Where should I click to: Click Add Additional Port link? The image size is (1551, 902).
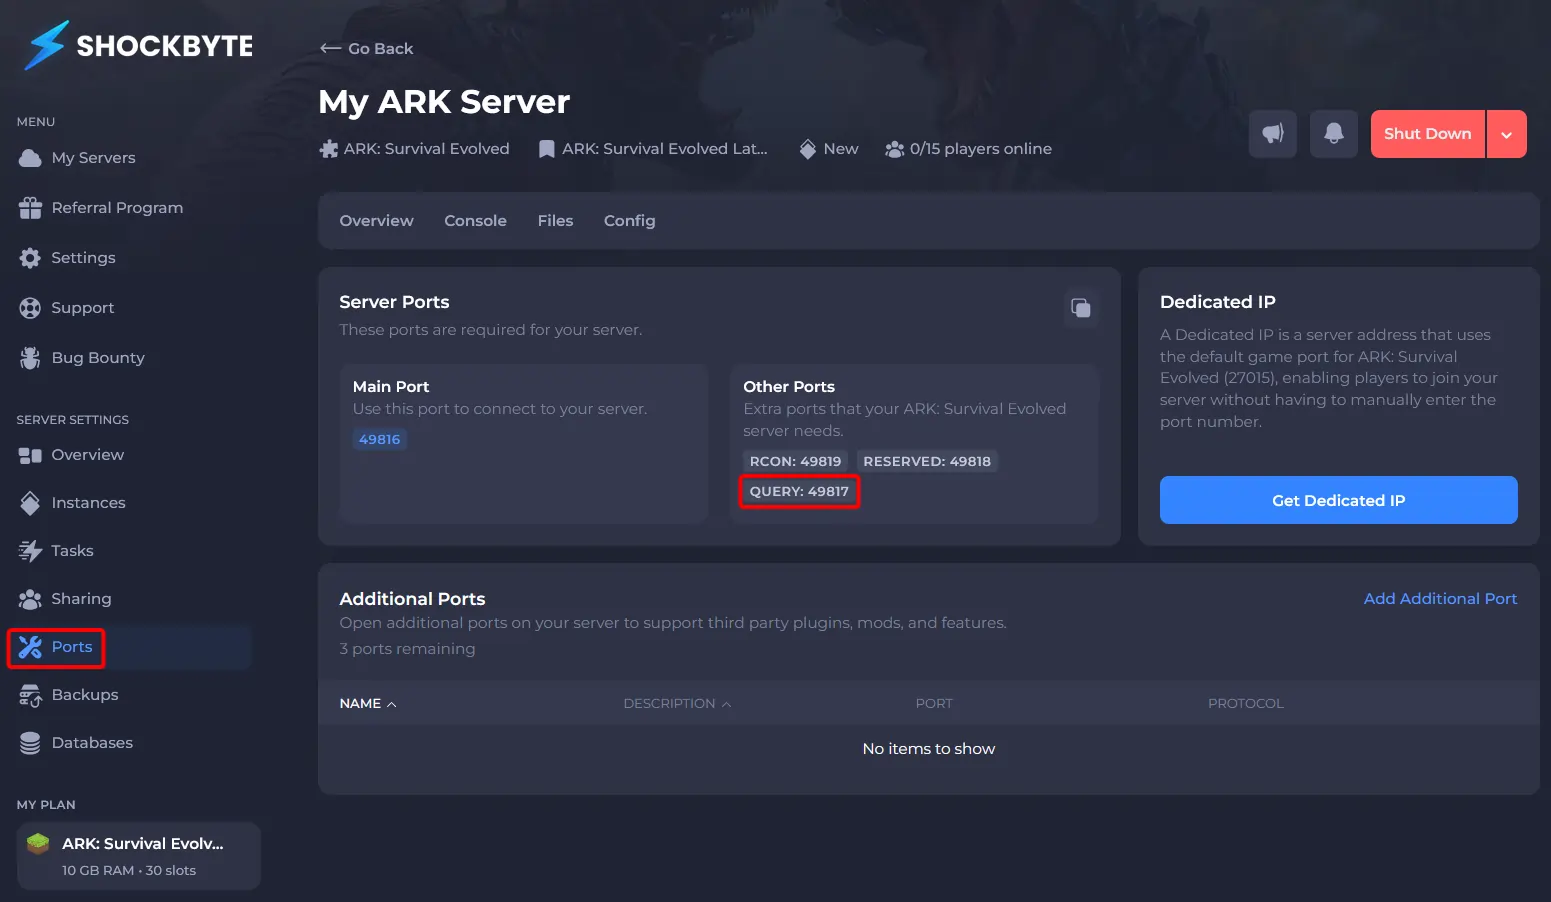1440,599
